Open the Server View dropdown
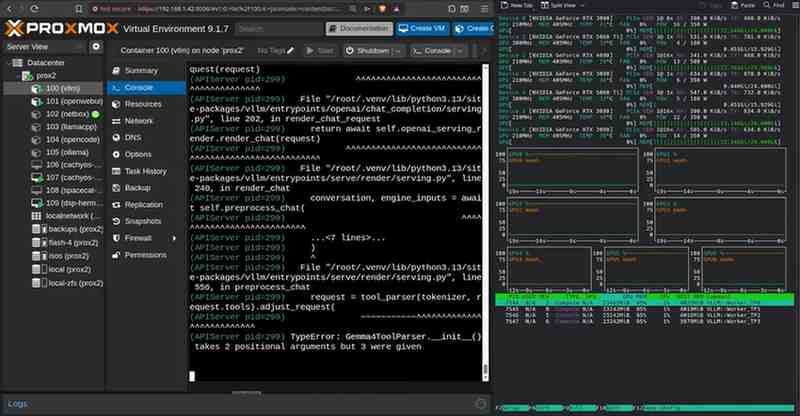This screenshot has width=800, height=416. (45, 47)
